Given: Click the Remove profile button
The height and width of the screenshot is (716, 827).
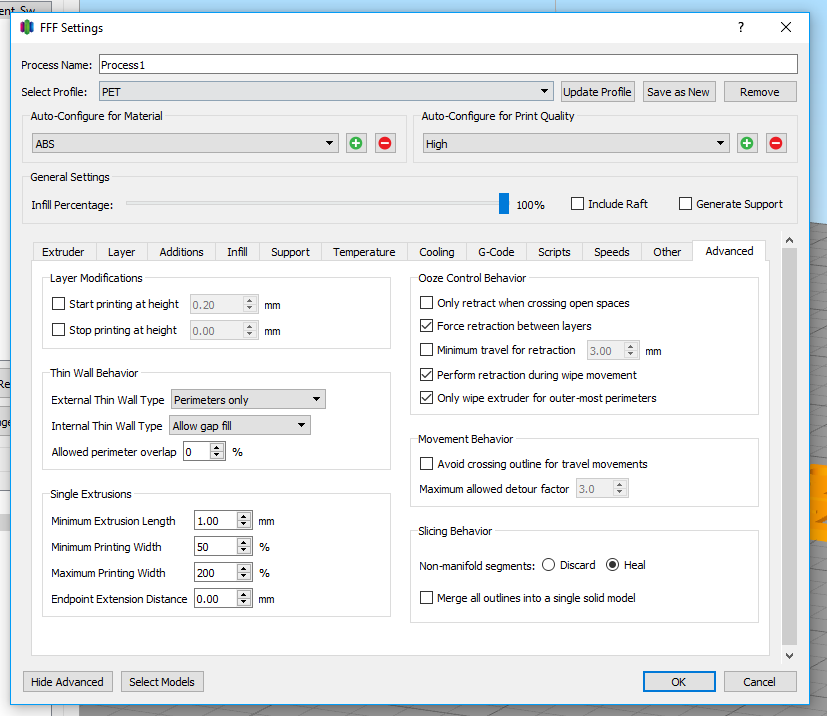Looking at the screenshot, I should point(759,92).
